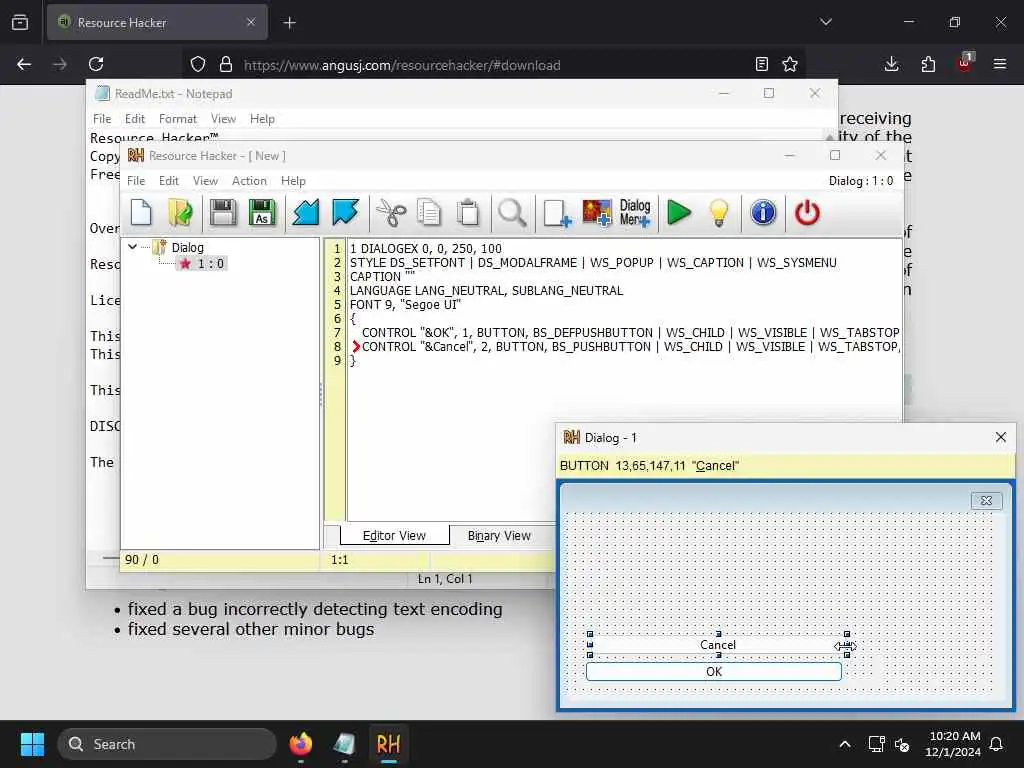Click the red power exit icon
Viewport: 1024px width, 768px height.
tap(807, 213)
